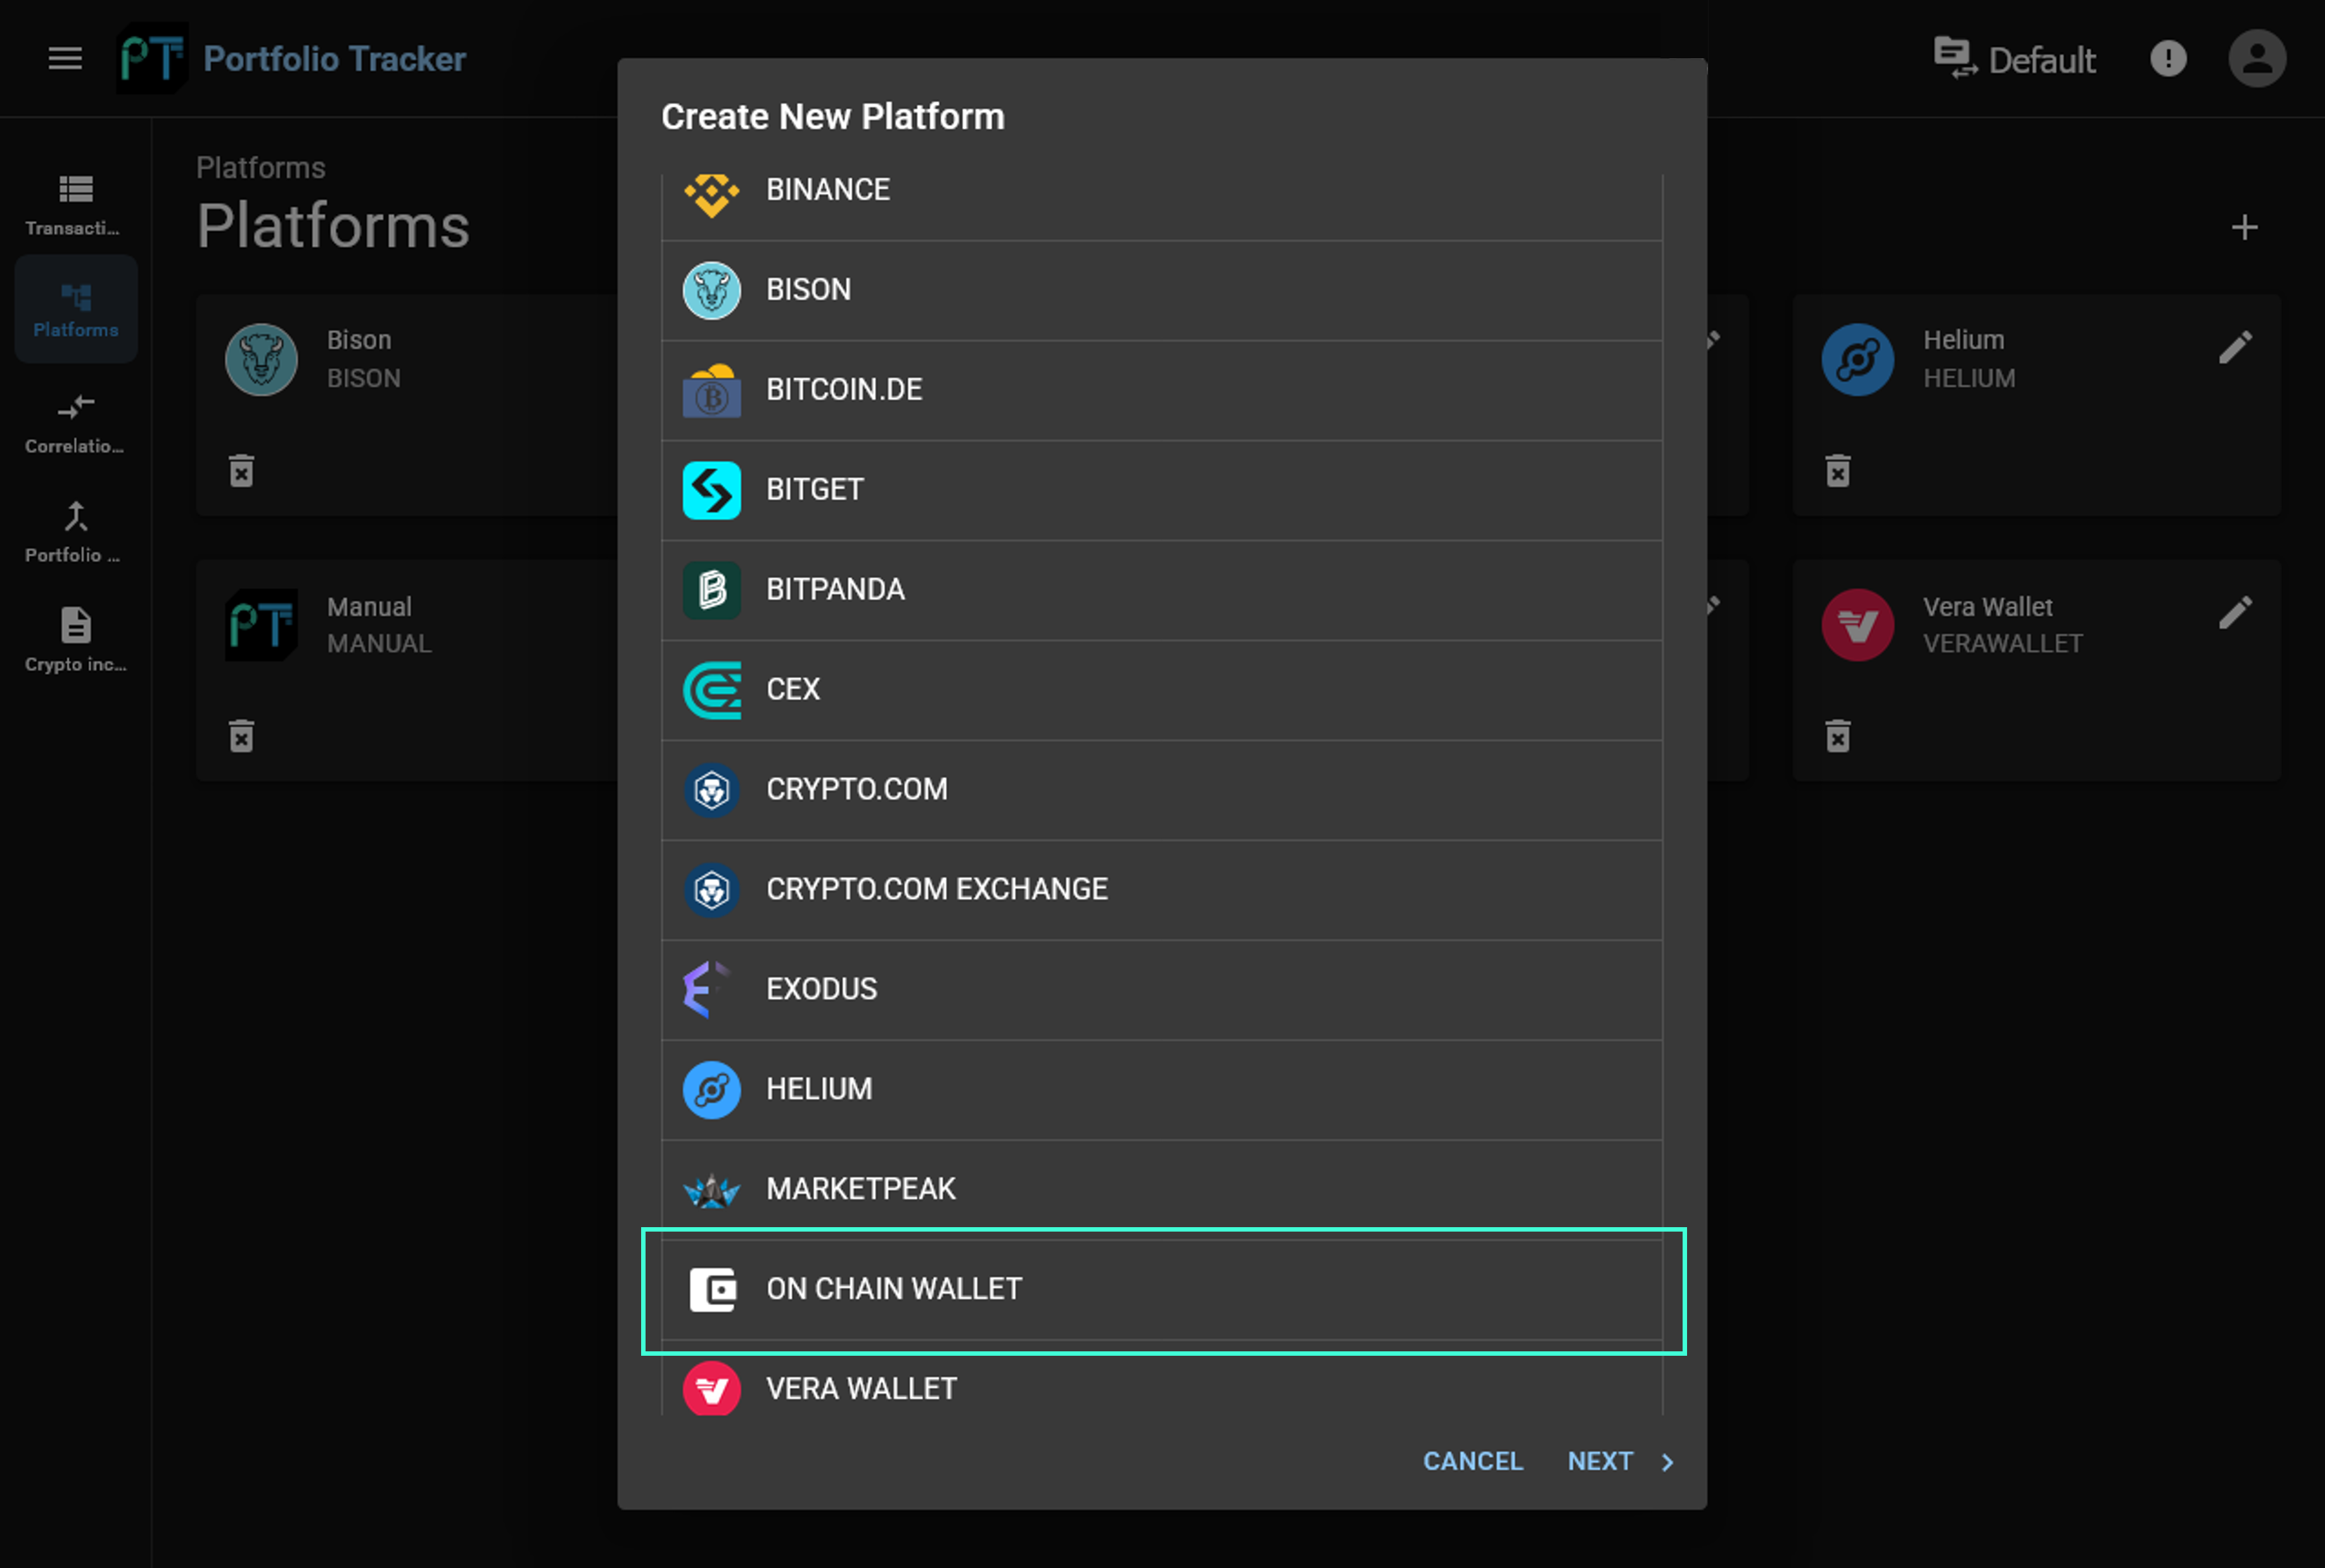Screen dimensions: 2325x1568
Task: Delete the Vera Wallet platform card
Action: (1838, 736)
